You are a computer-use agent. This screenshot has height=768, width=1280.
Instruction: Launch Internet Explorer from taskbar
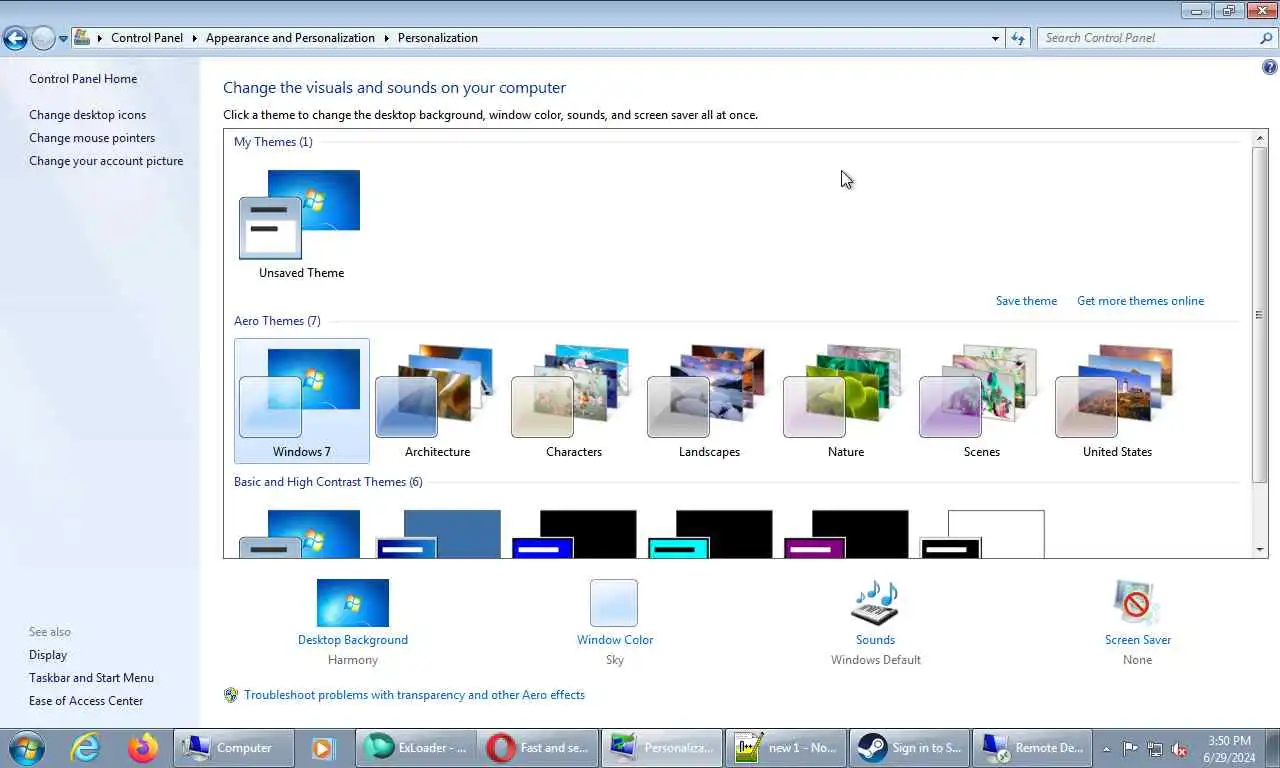point(87,748)
